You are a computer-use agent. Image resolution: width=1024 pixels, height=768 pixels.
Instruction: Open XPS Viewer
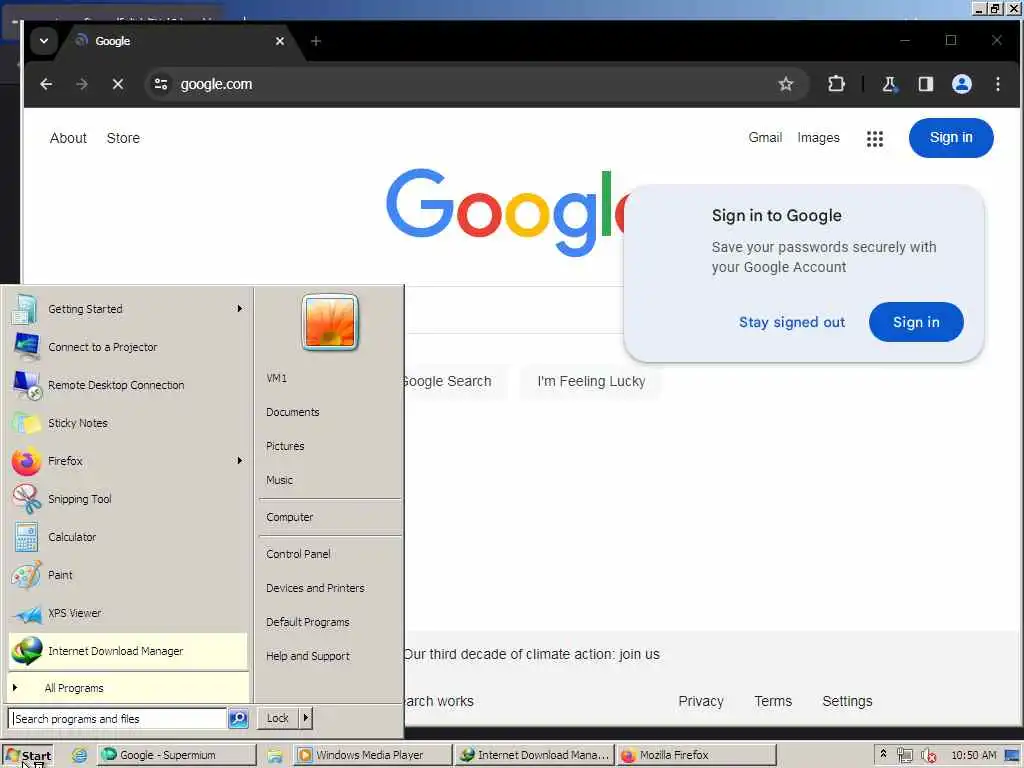tap(127, 613)
